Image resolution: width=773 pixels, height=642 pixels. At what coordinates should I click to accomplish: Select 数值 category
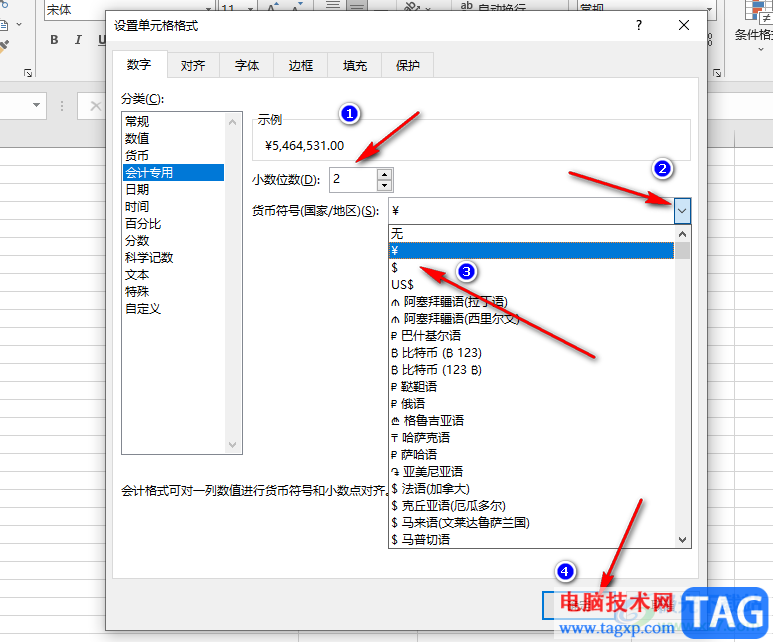(x=173, y=139)
